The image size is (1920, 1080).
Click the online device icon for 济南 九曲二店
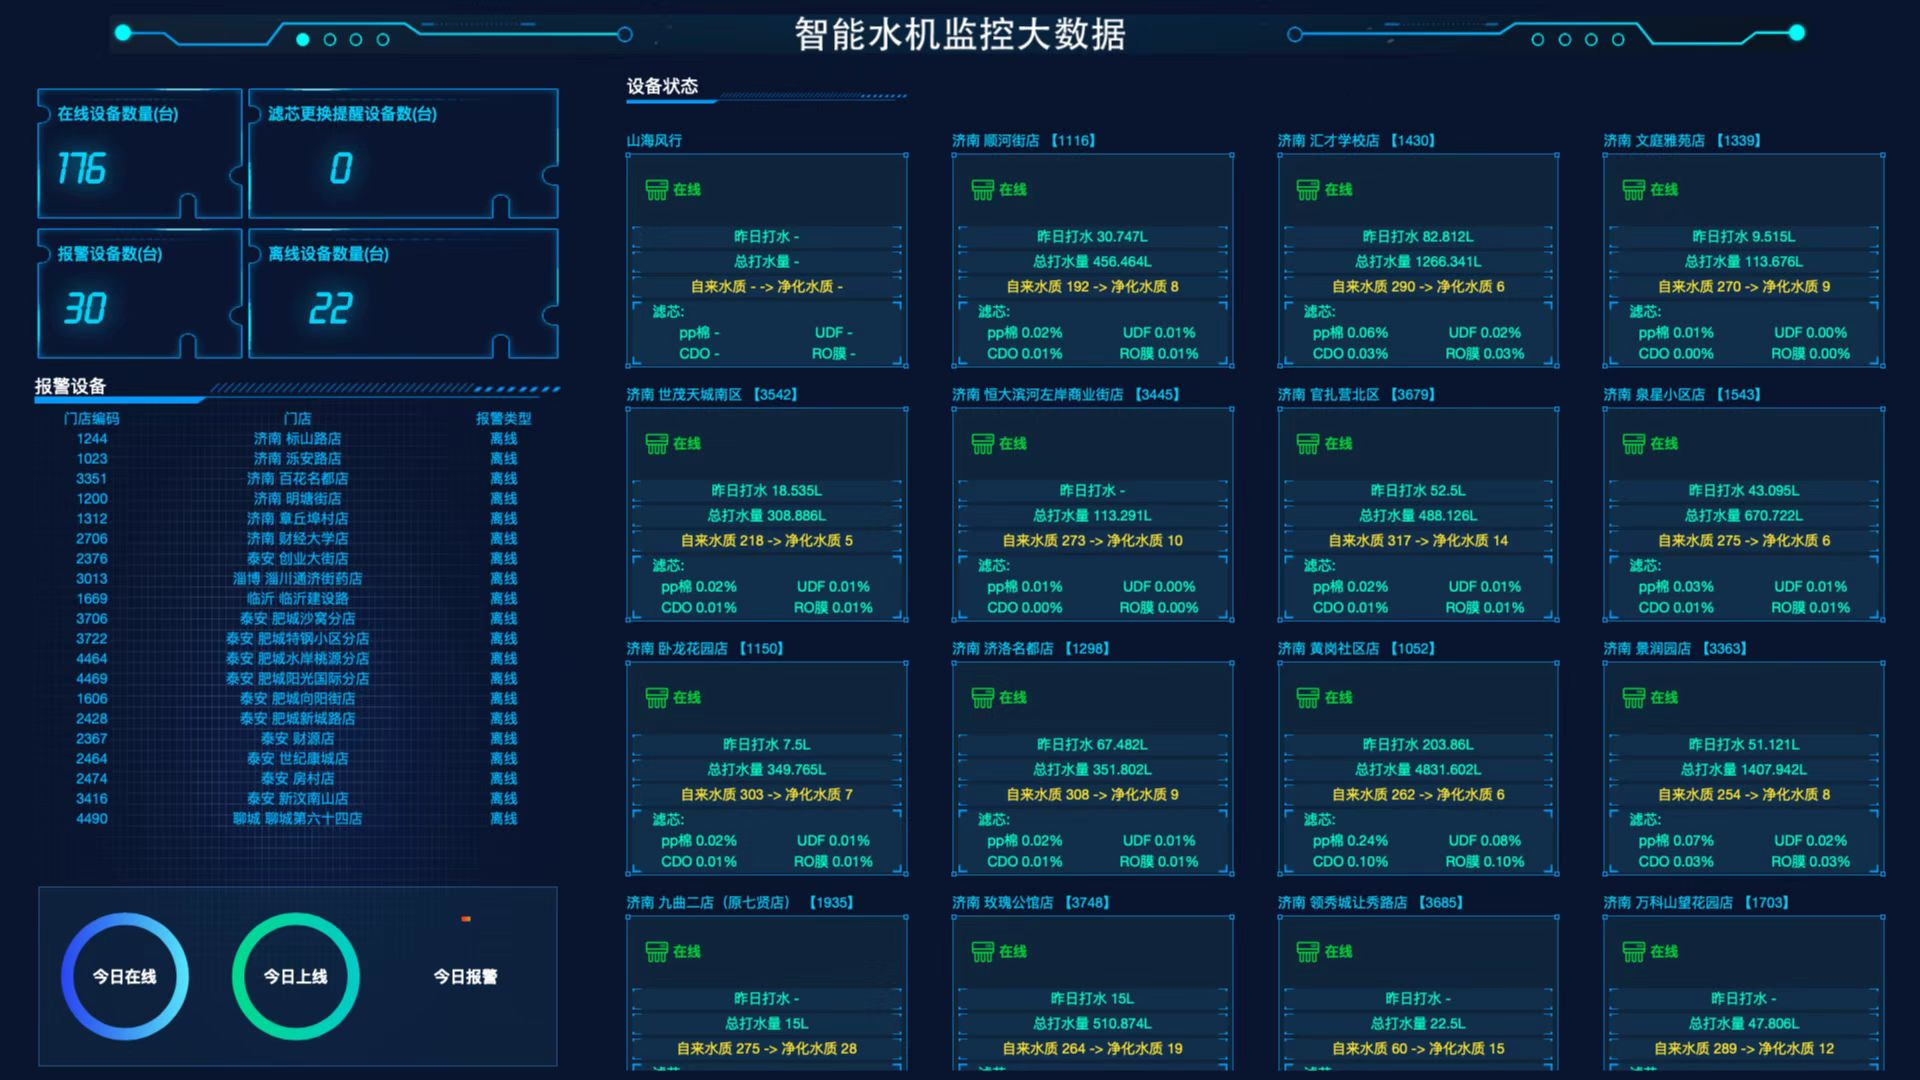tap(656, 952)
